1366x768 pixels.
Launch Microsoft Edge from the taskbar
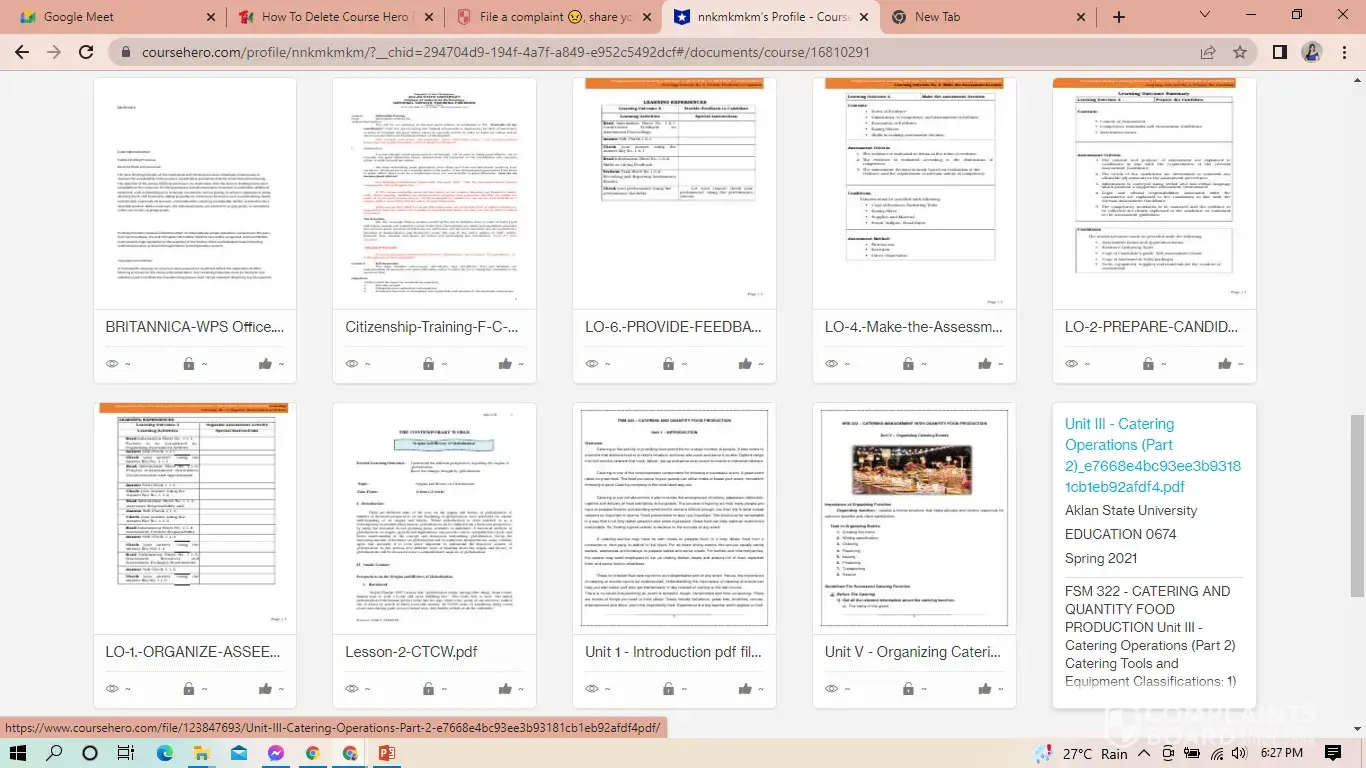click(165, 753)
